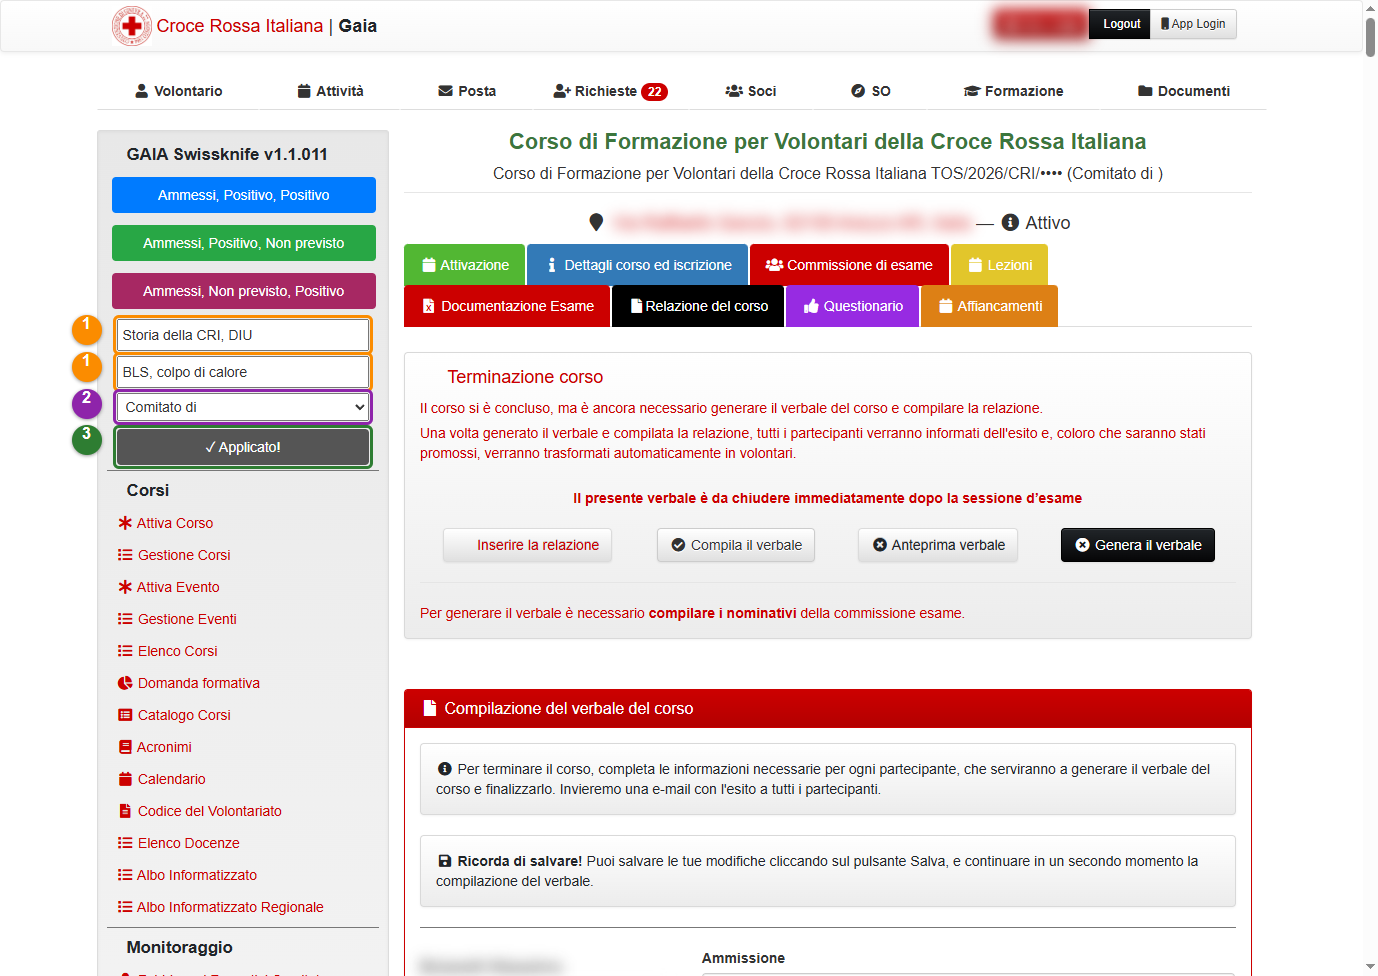Click Ammessi, Positivo, Non previsto green button
The image size is (1378, 976).
tap(244, 243)
